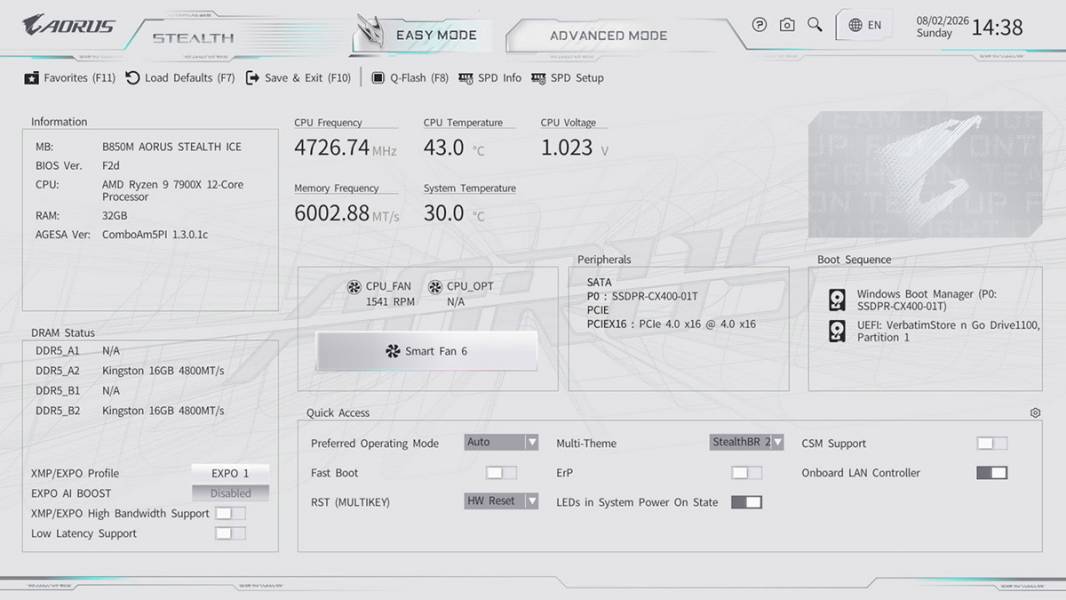Toggle ErP switch
Viewport: 1066px width, 600px height.
tap(746, 472)
